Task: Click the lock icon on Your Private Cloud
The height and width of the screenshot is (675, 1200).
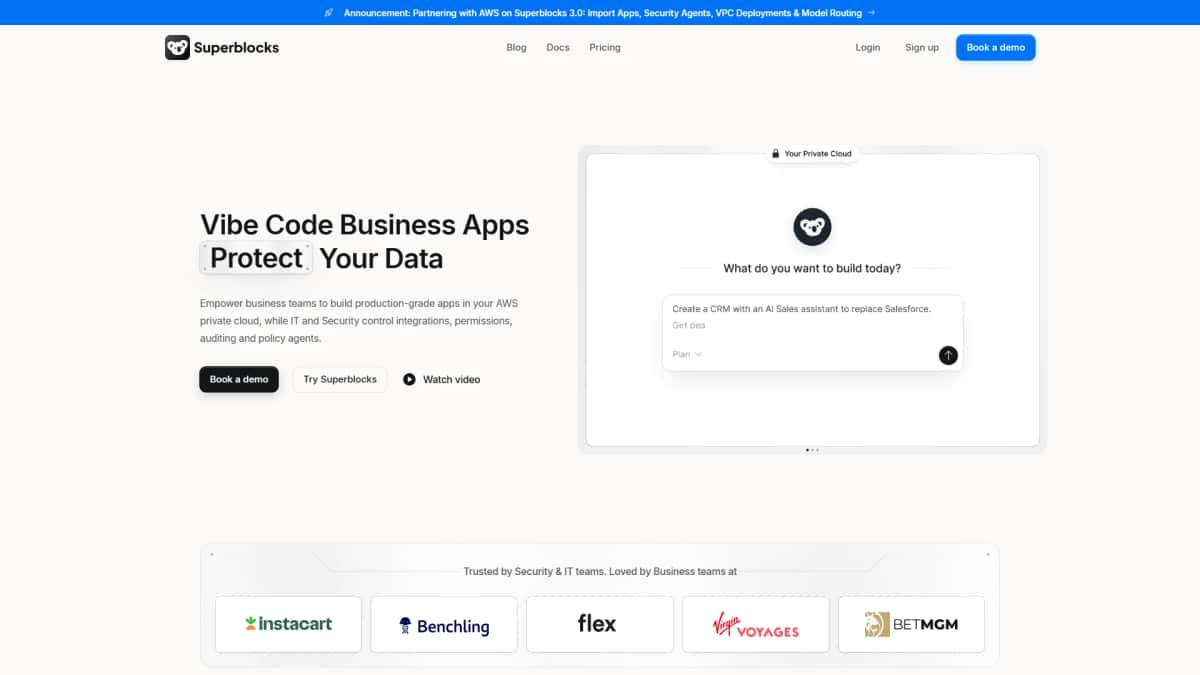Action: [x=775, y=154]
